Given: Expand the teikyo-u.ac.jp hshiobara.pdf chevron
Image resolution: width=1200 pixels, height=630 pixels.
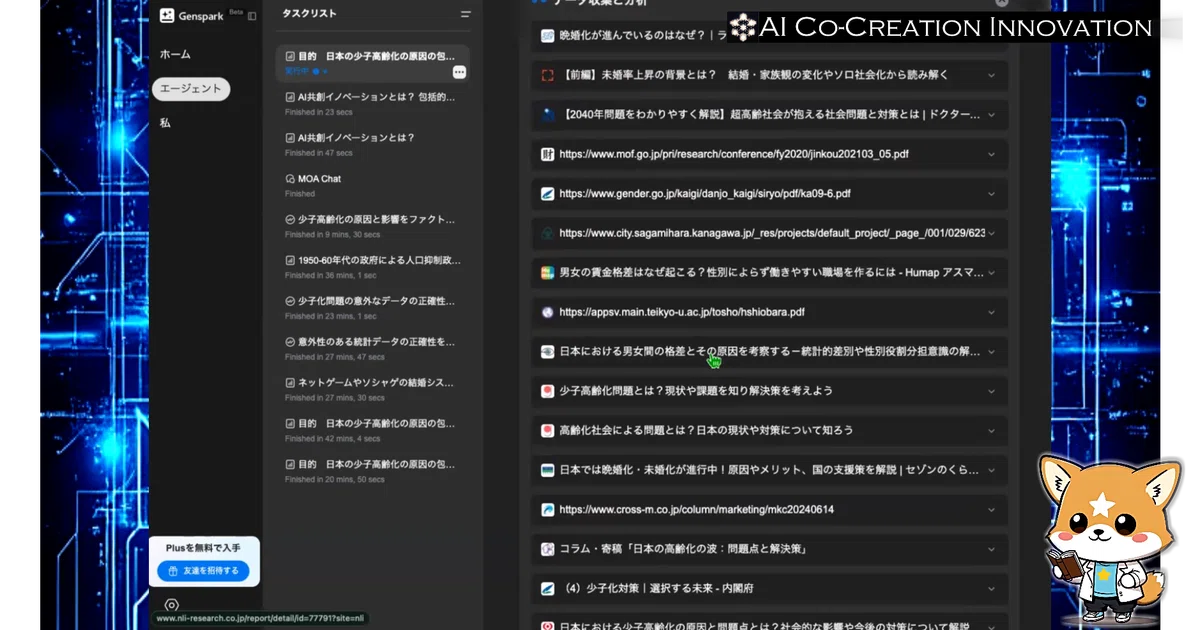Looking at the screenshot, I should point(991,312).
